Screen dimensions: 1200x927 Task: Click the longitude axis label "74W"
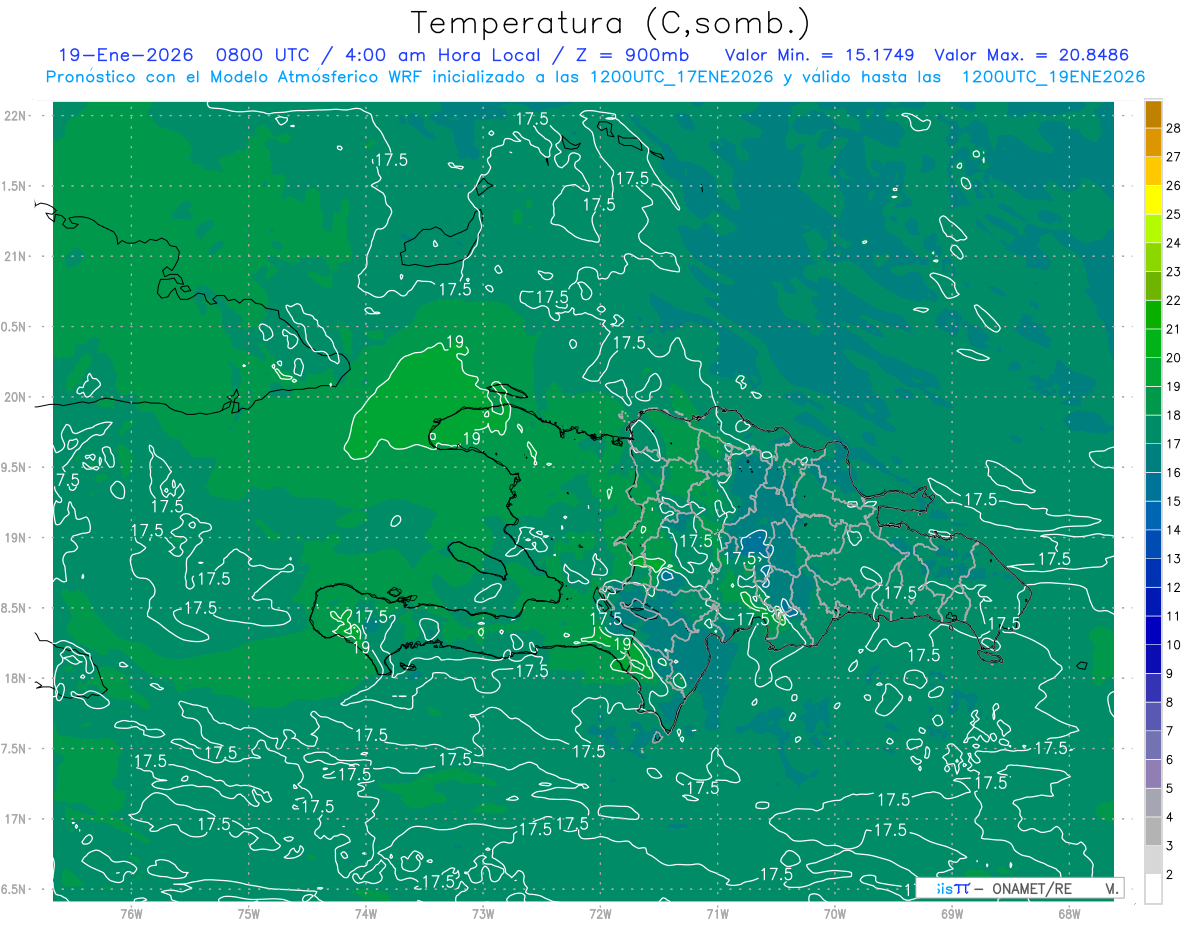(x=366, y=912)
